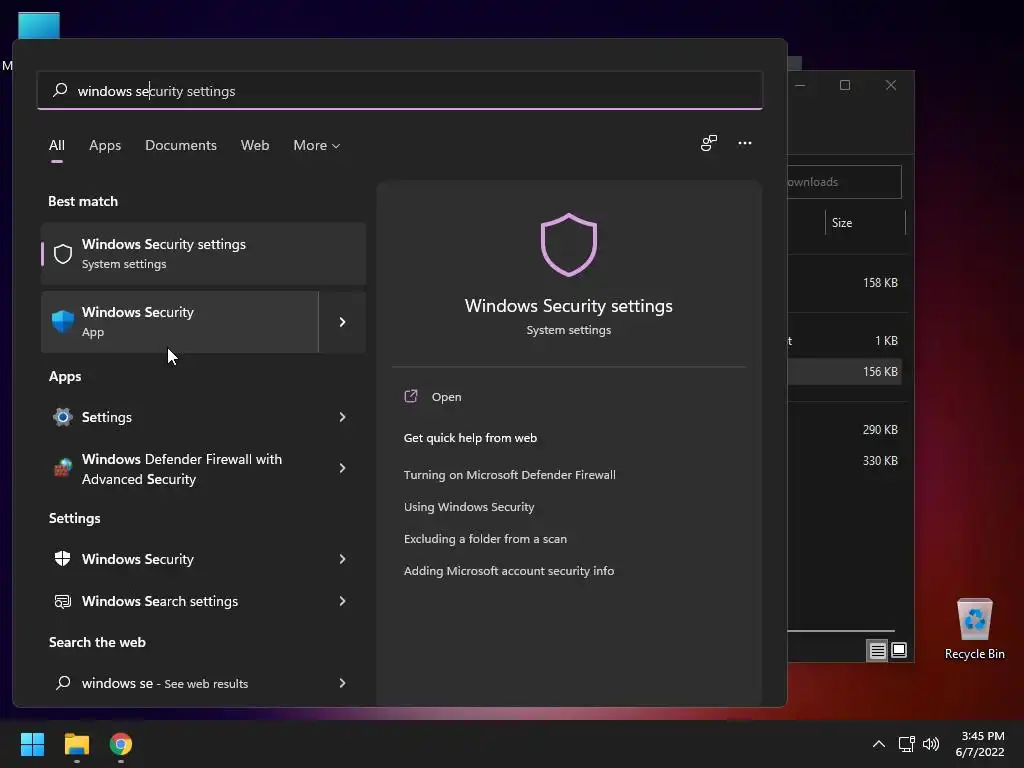Open Recycle Bin desktop icon
The image size is (1024, 768).
(x=974, y=628)
